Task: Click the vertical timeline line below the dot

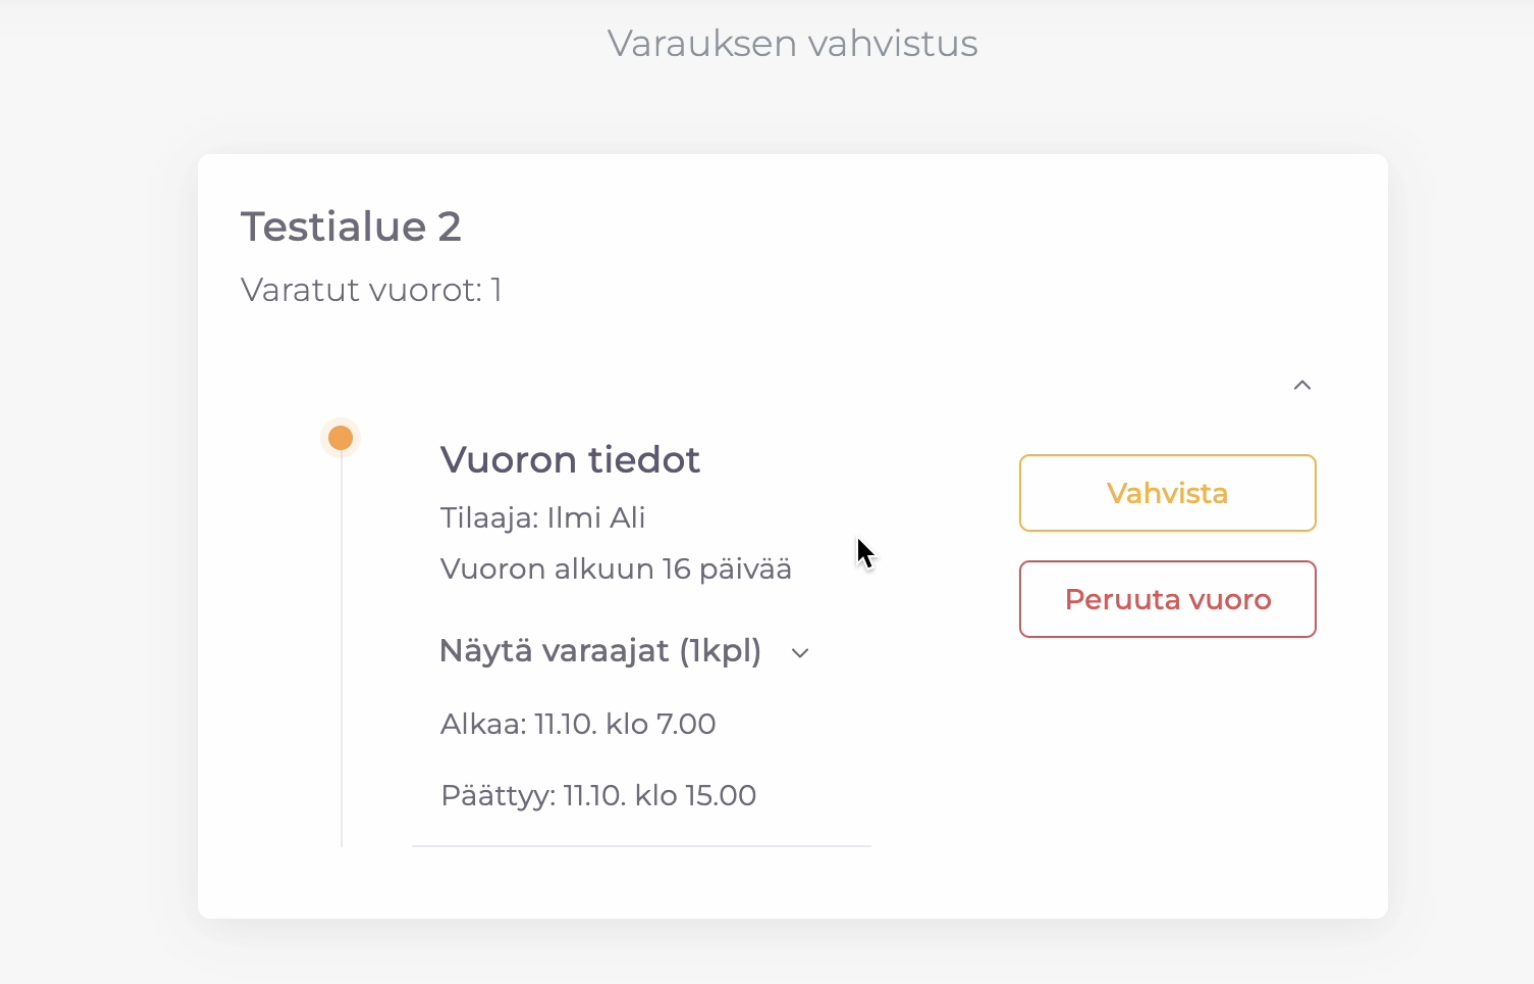Action: click(342, 650)
